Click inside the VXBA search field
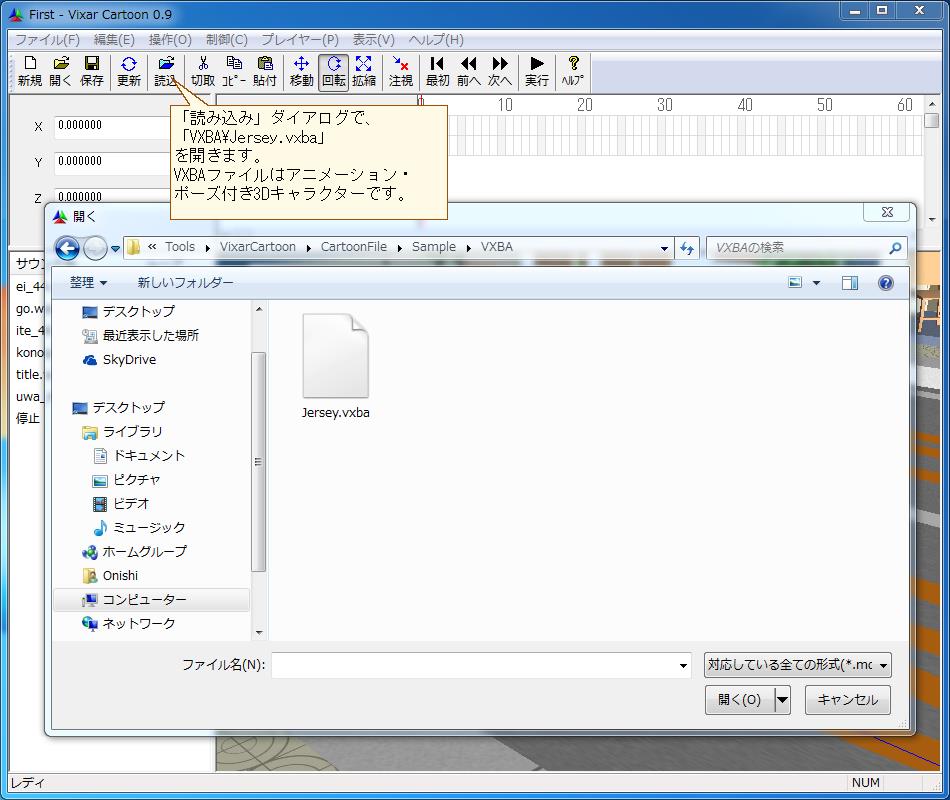 pyautogui.click(x=800, y=248)
